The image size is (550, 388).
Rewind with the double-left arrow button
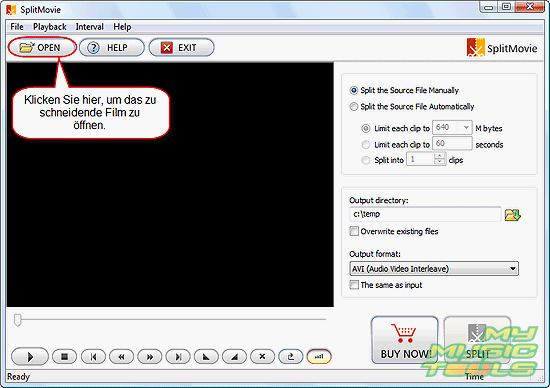[x=121, y=357]
